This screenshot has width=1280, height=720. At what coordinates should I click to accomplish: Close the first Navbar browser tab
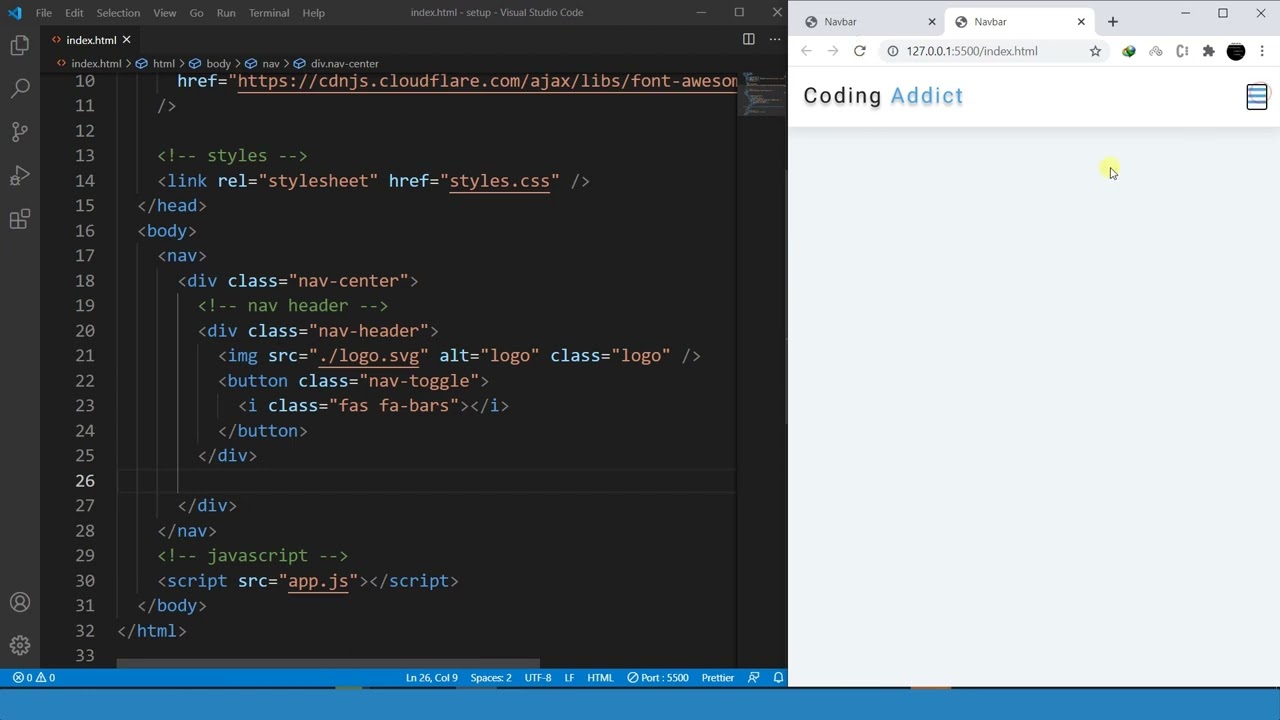pyautogui.click(x=932, y=21)
